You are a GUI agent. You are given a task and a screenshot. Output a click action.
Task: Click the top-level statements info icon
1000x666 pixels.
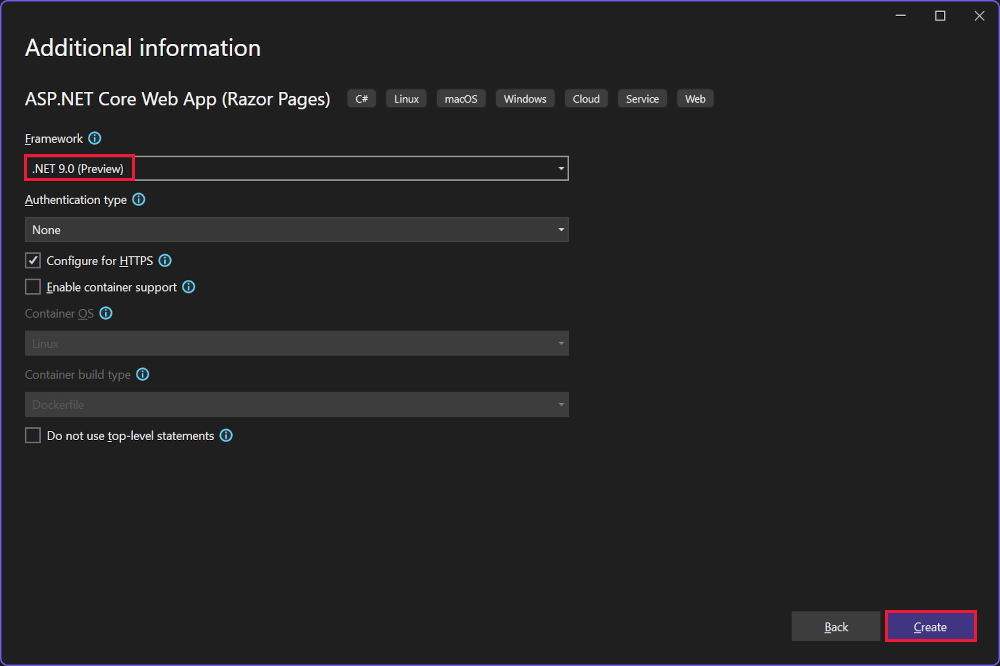tap(226, 436)
